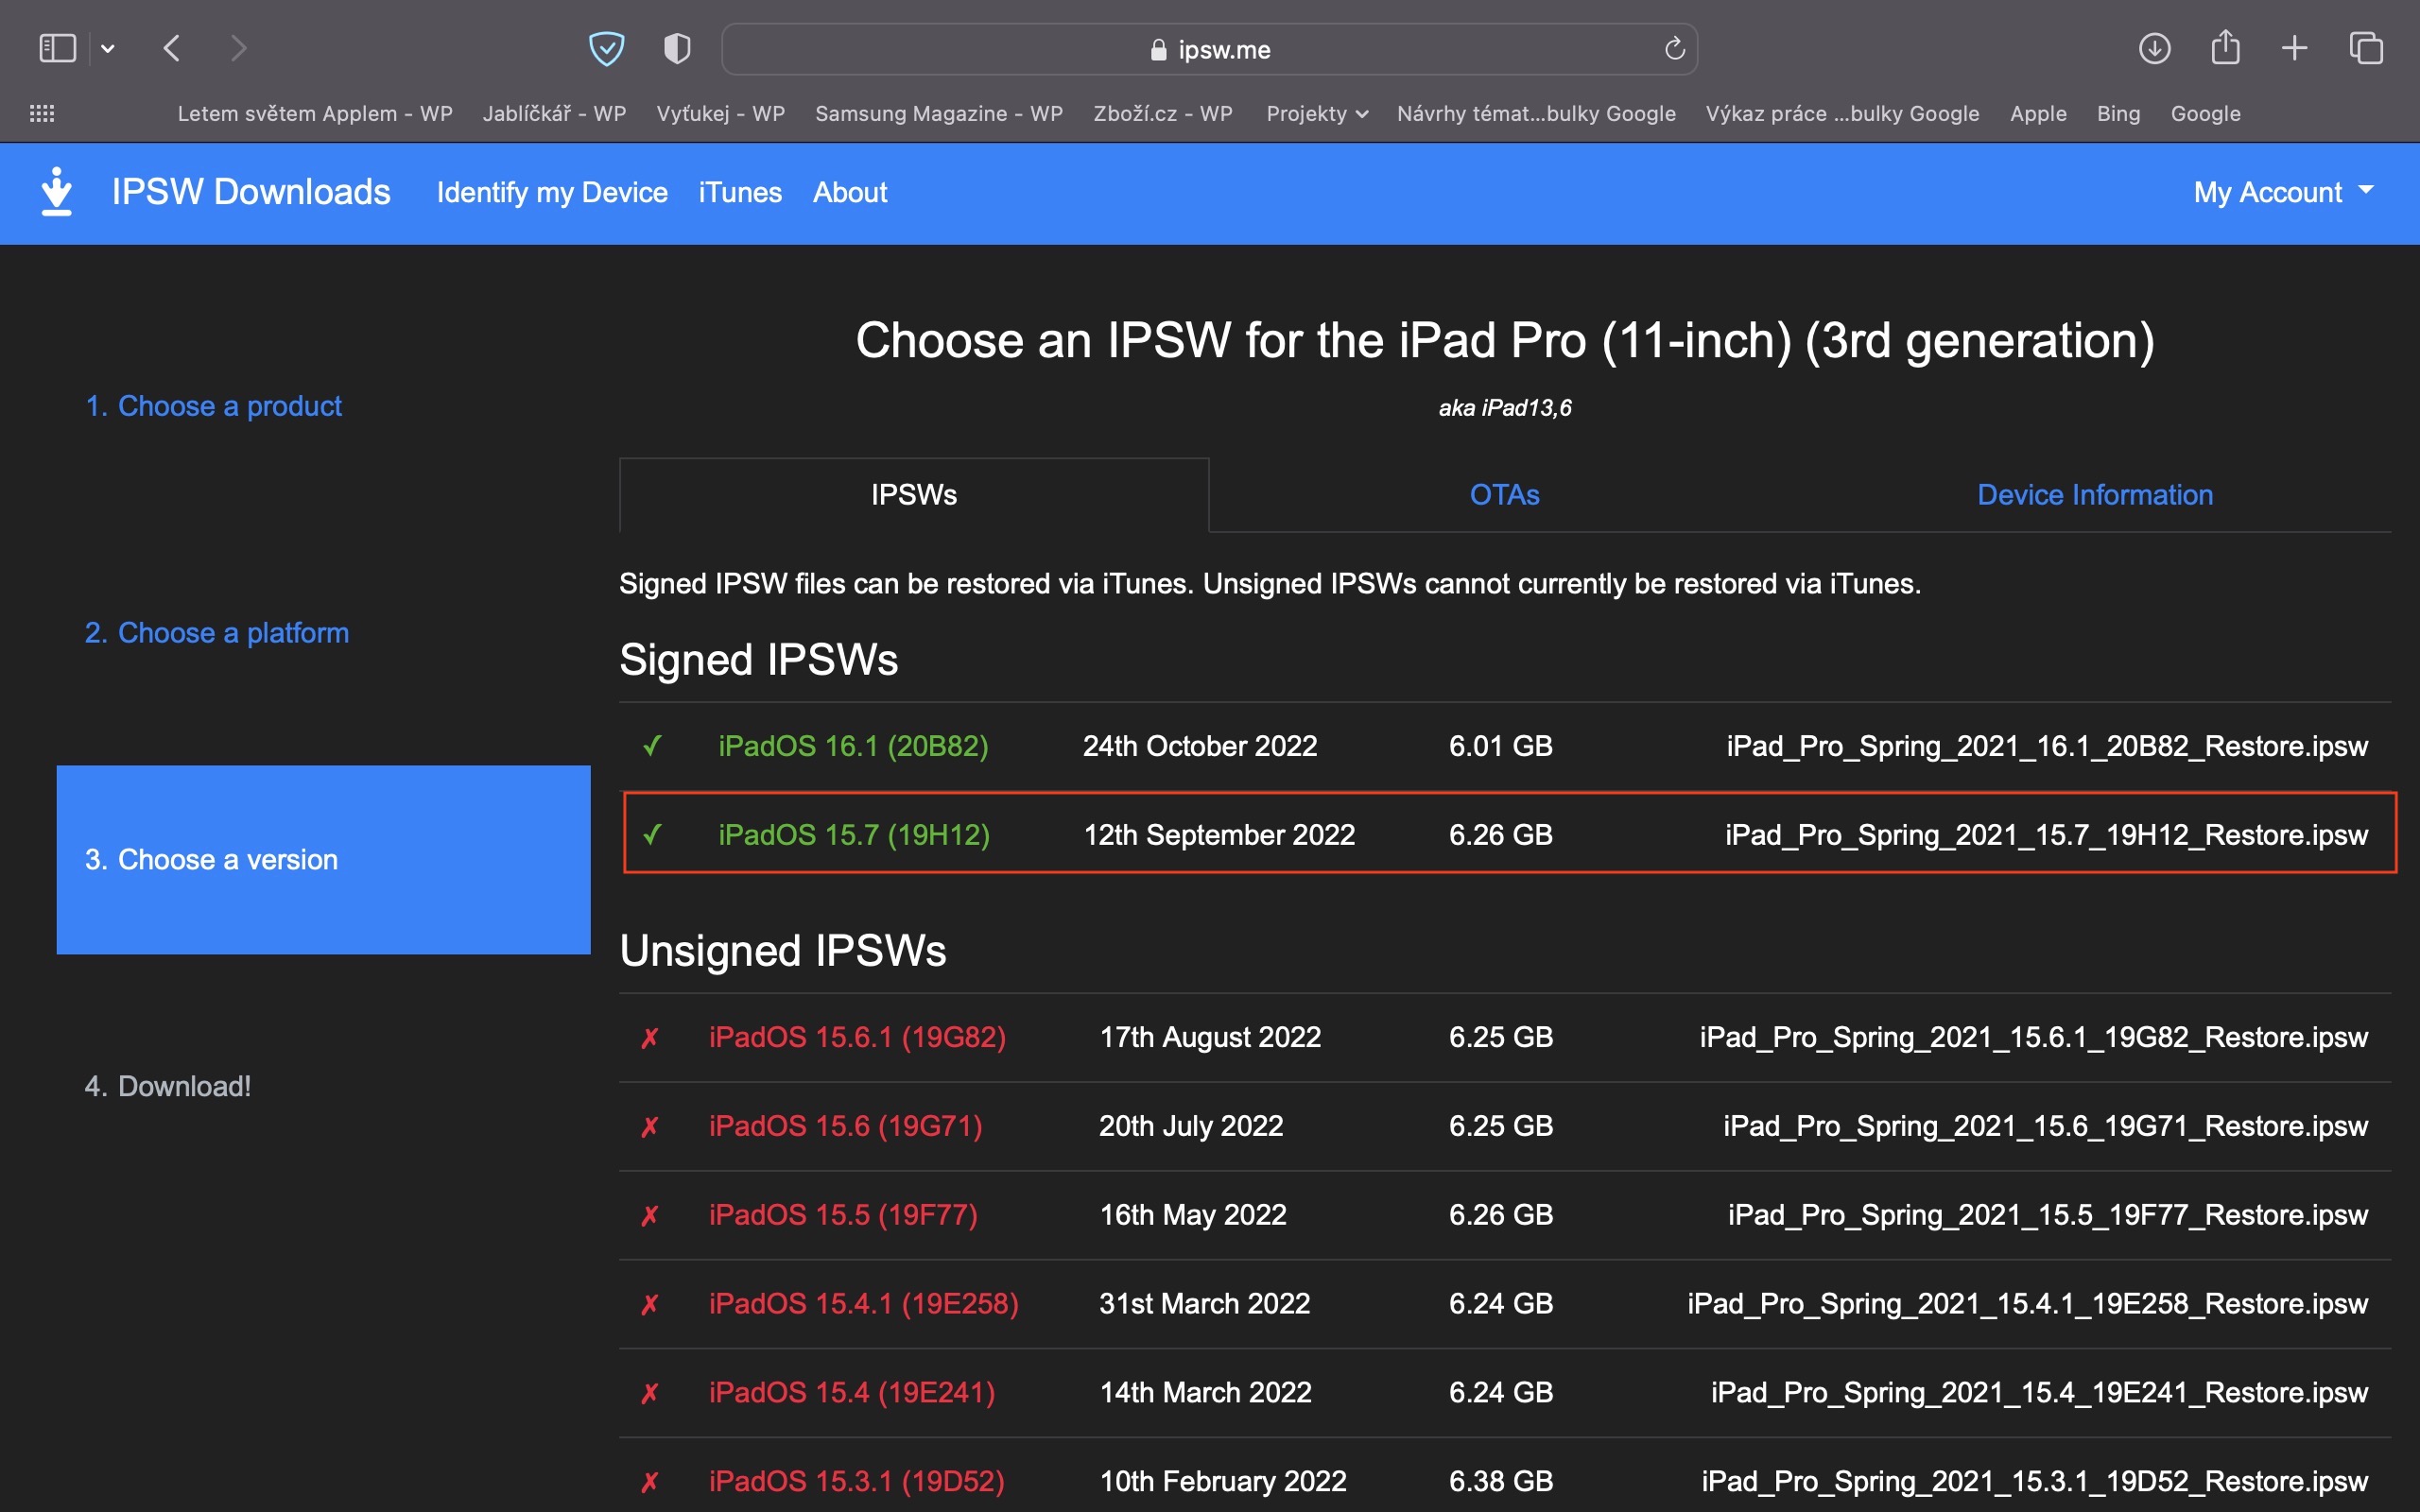Click the half-shaded shield privacy report icon
Viewport: 2420px width, 1512px height.
pos(677,48)
